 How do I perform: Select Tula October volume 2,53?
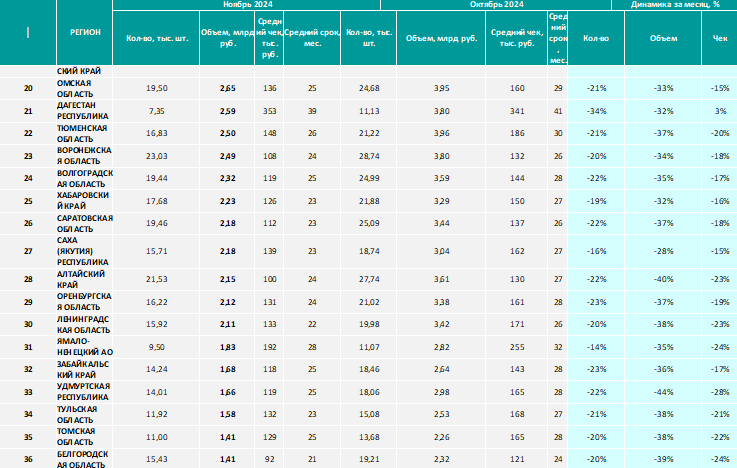[441, 414]
